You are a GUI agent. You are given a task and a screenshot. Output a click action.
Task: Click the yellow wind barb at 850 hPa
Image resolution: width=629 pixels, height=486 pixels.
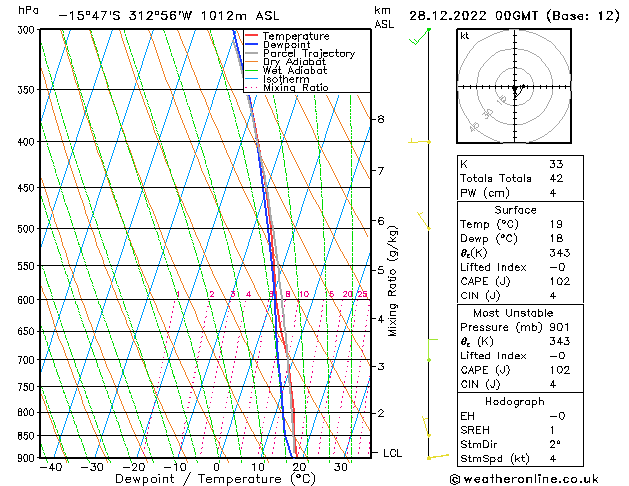click(x=426, y=426)
